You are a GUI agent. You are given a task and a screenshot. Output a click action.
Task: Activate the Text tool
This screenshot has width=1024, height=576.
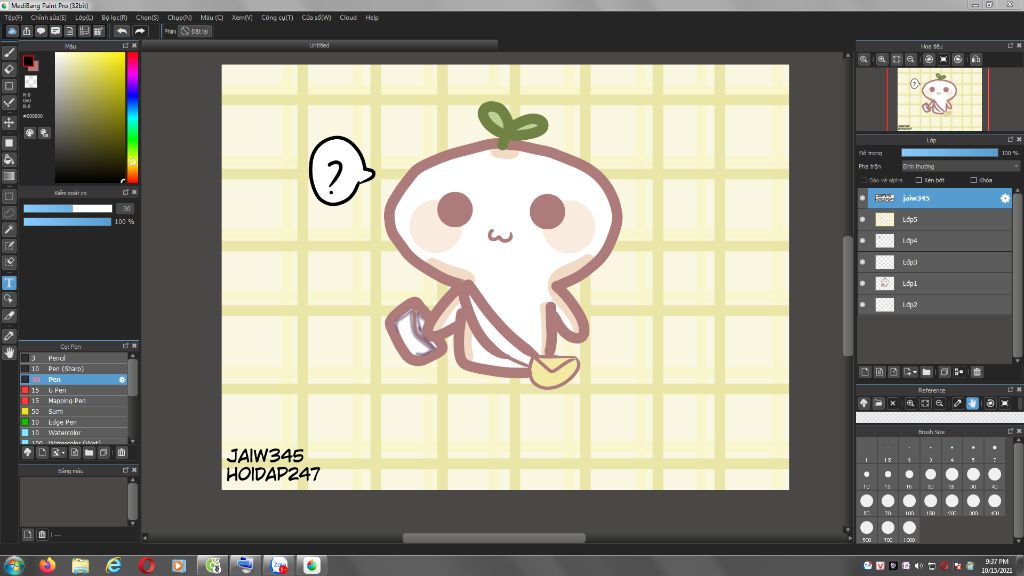pyautogui.click(x=9, y=283)
